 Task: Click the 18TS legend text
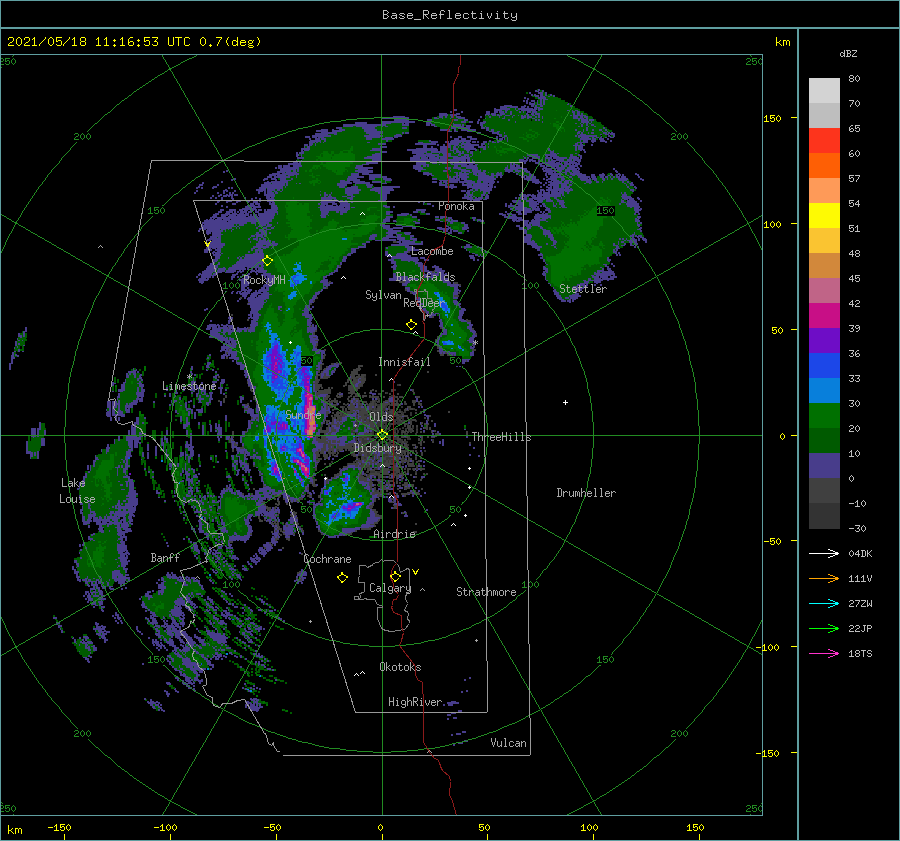point(860,653)
